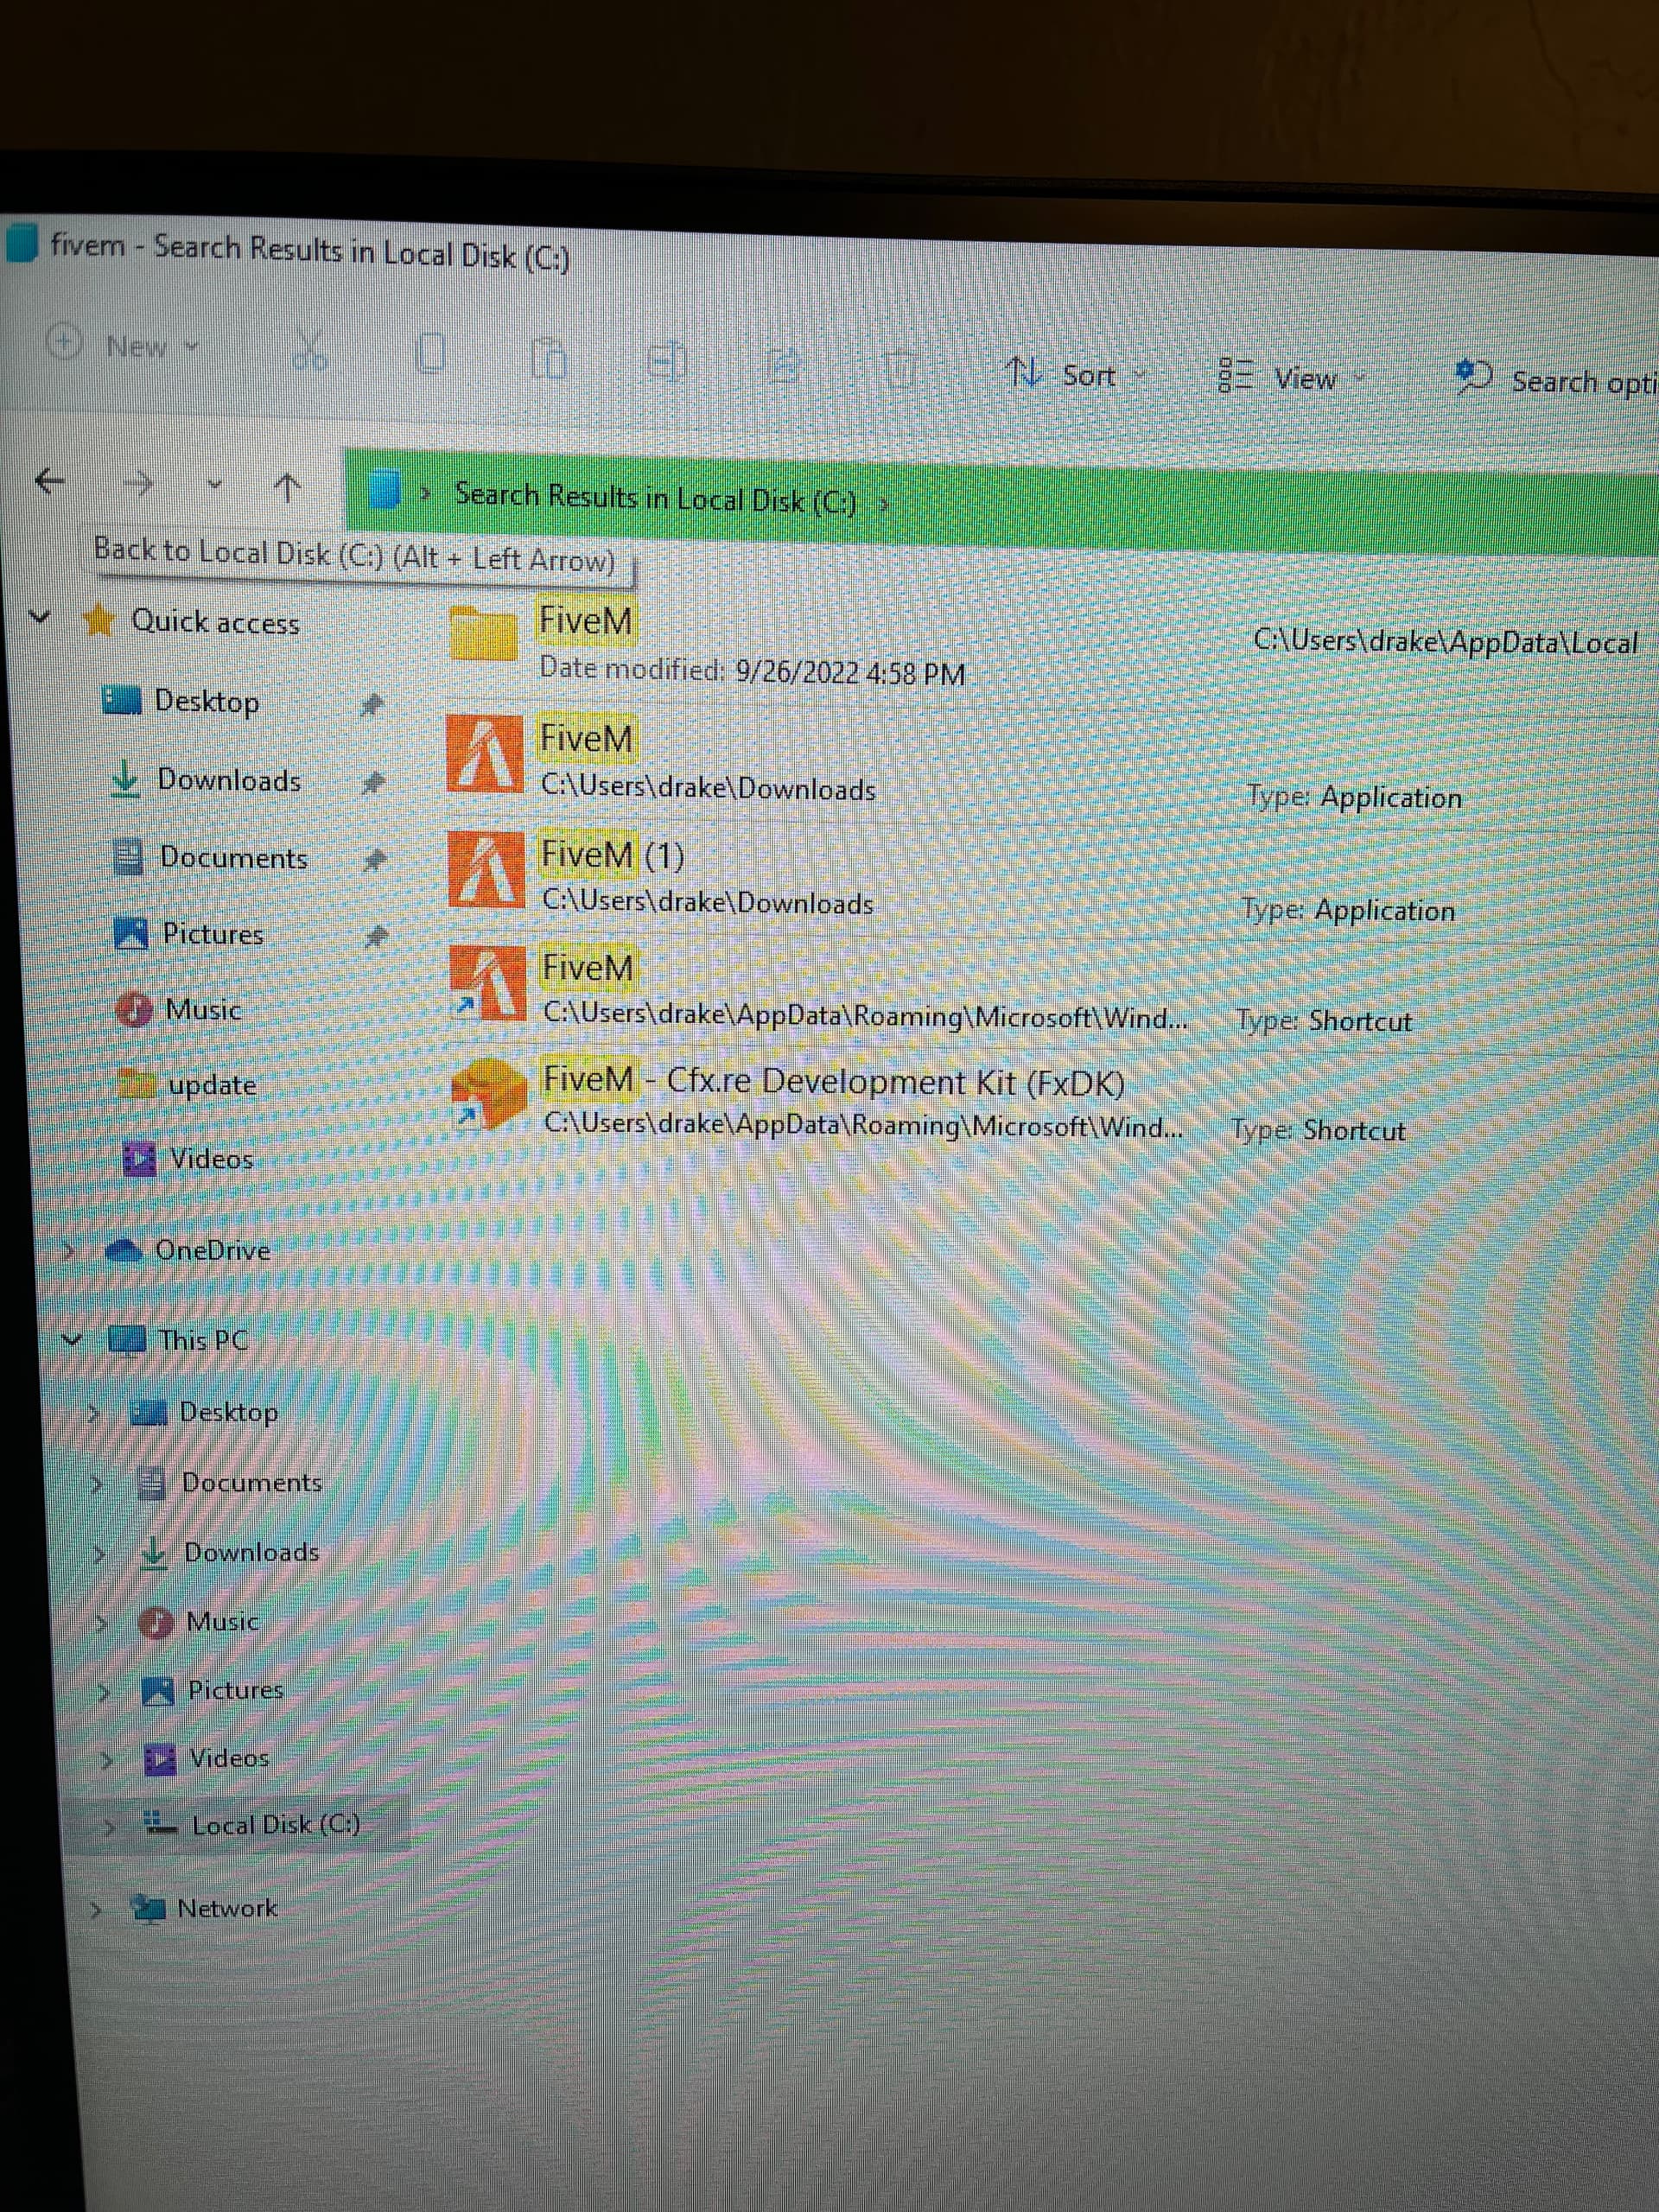Click the Back arrow navigation button
The image size is (1659, 2212).
pyautogui.click(x=50, y=481)
